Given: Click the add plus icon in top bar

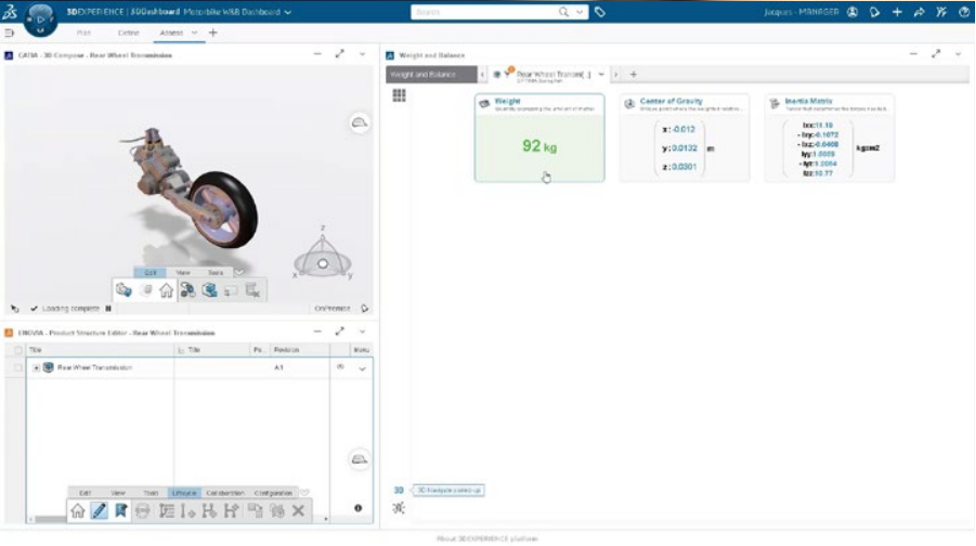Looking at the screenshot, I should click(896, 12).
